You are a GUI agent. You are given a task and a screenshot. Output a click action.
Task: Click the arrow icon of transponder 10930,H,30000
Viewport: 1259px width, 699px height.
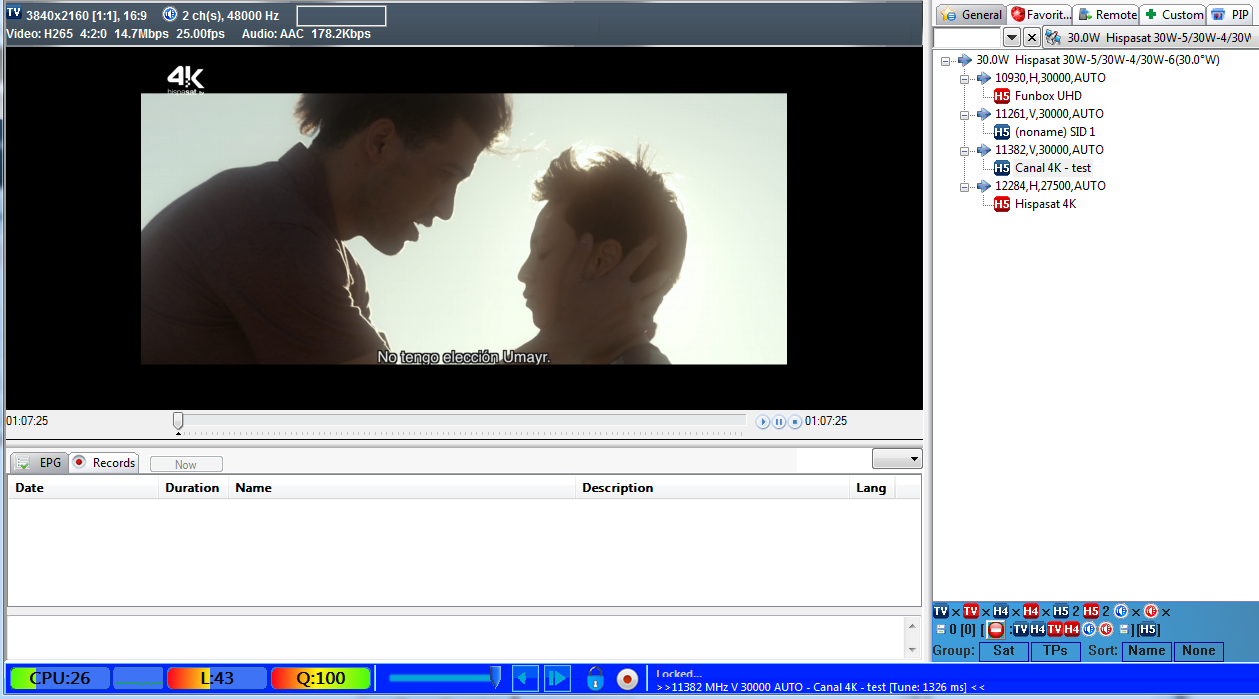click(x=984, y=78)
